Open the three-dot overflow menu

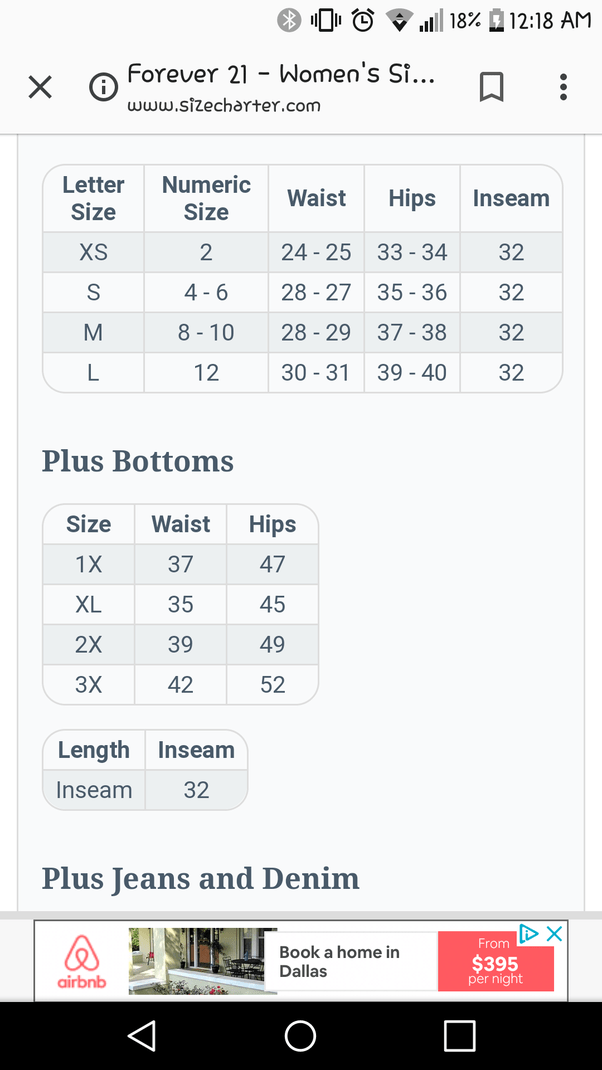tap(563, 88)
